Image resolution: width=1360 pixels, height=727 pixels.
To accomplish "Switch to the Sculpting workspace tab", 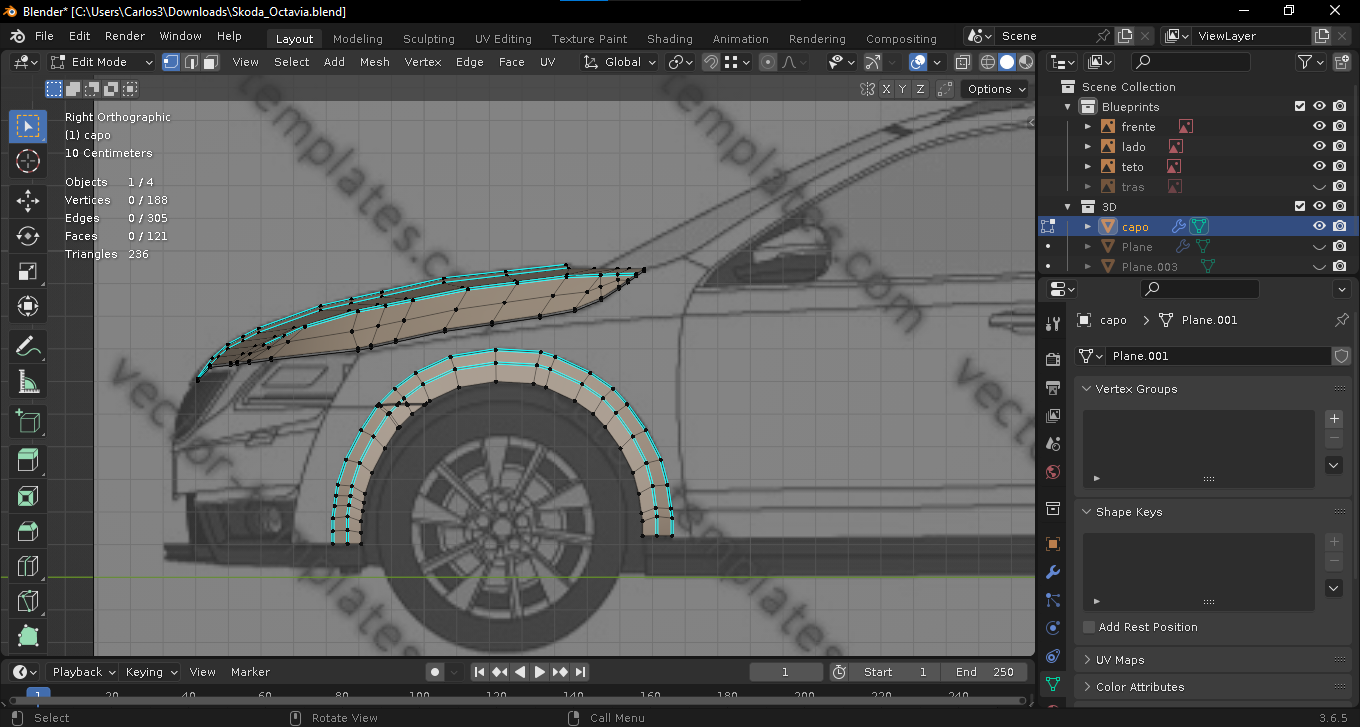I will 429,39.
